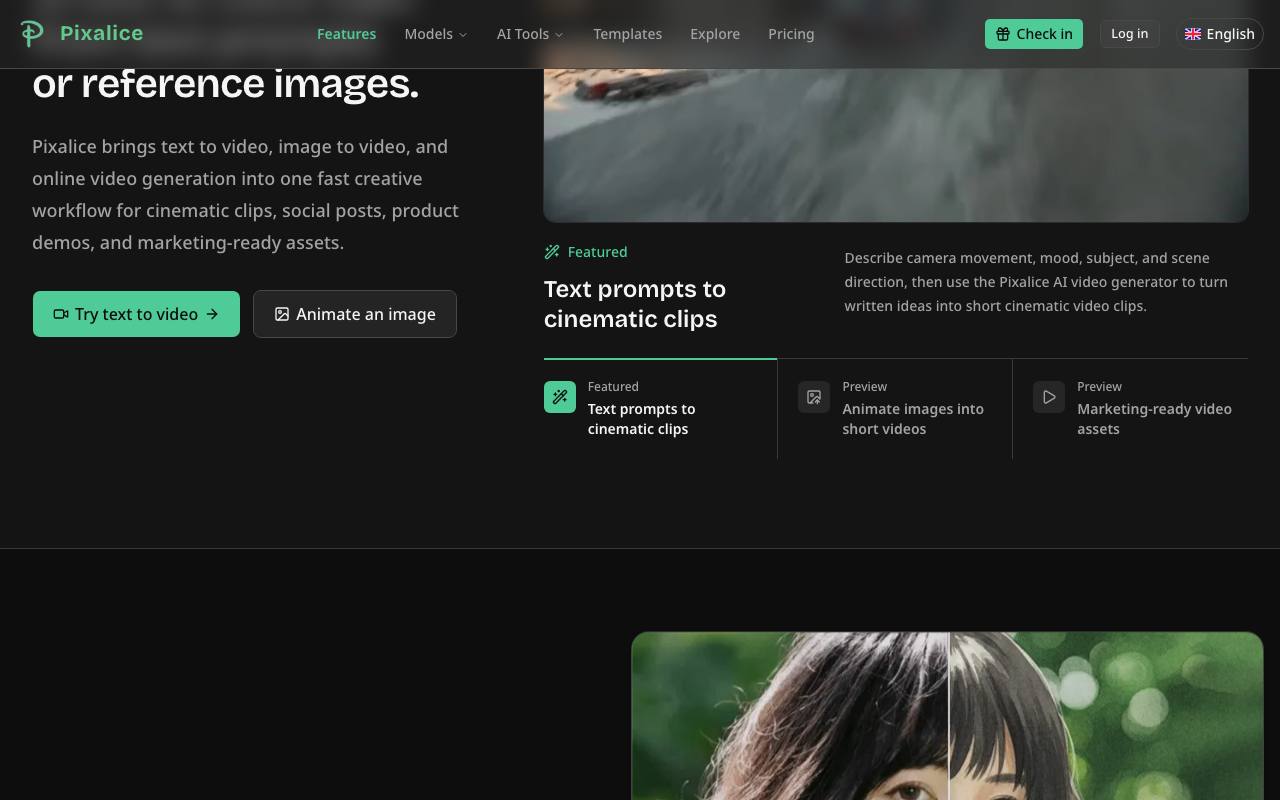1280x800 pixels.
Task: Click the featured snow video preview
Action: (896, 145)
